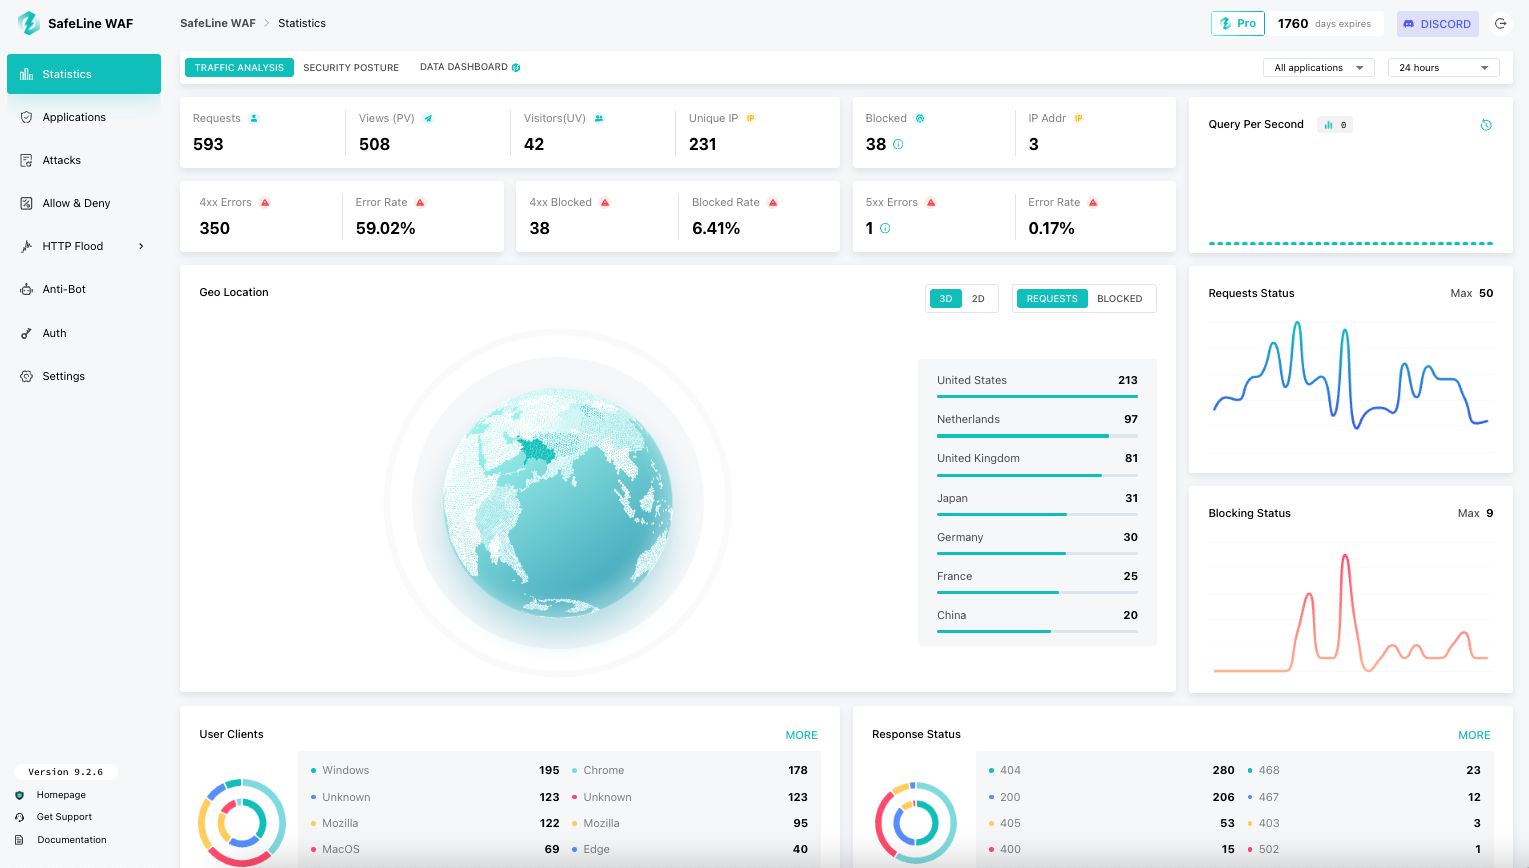
Task: Select the 3D globe view toggle
Action: 946,299
